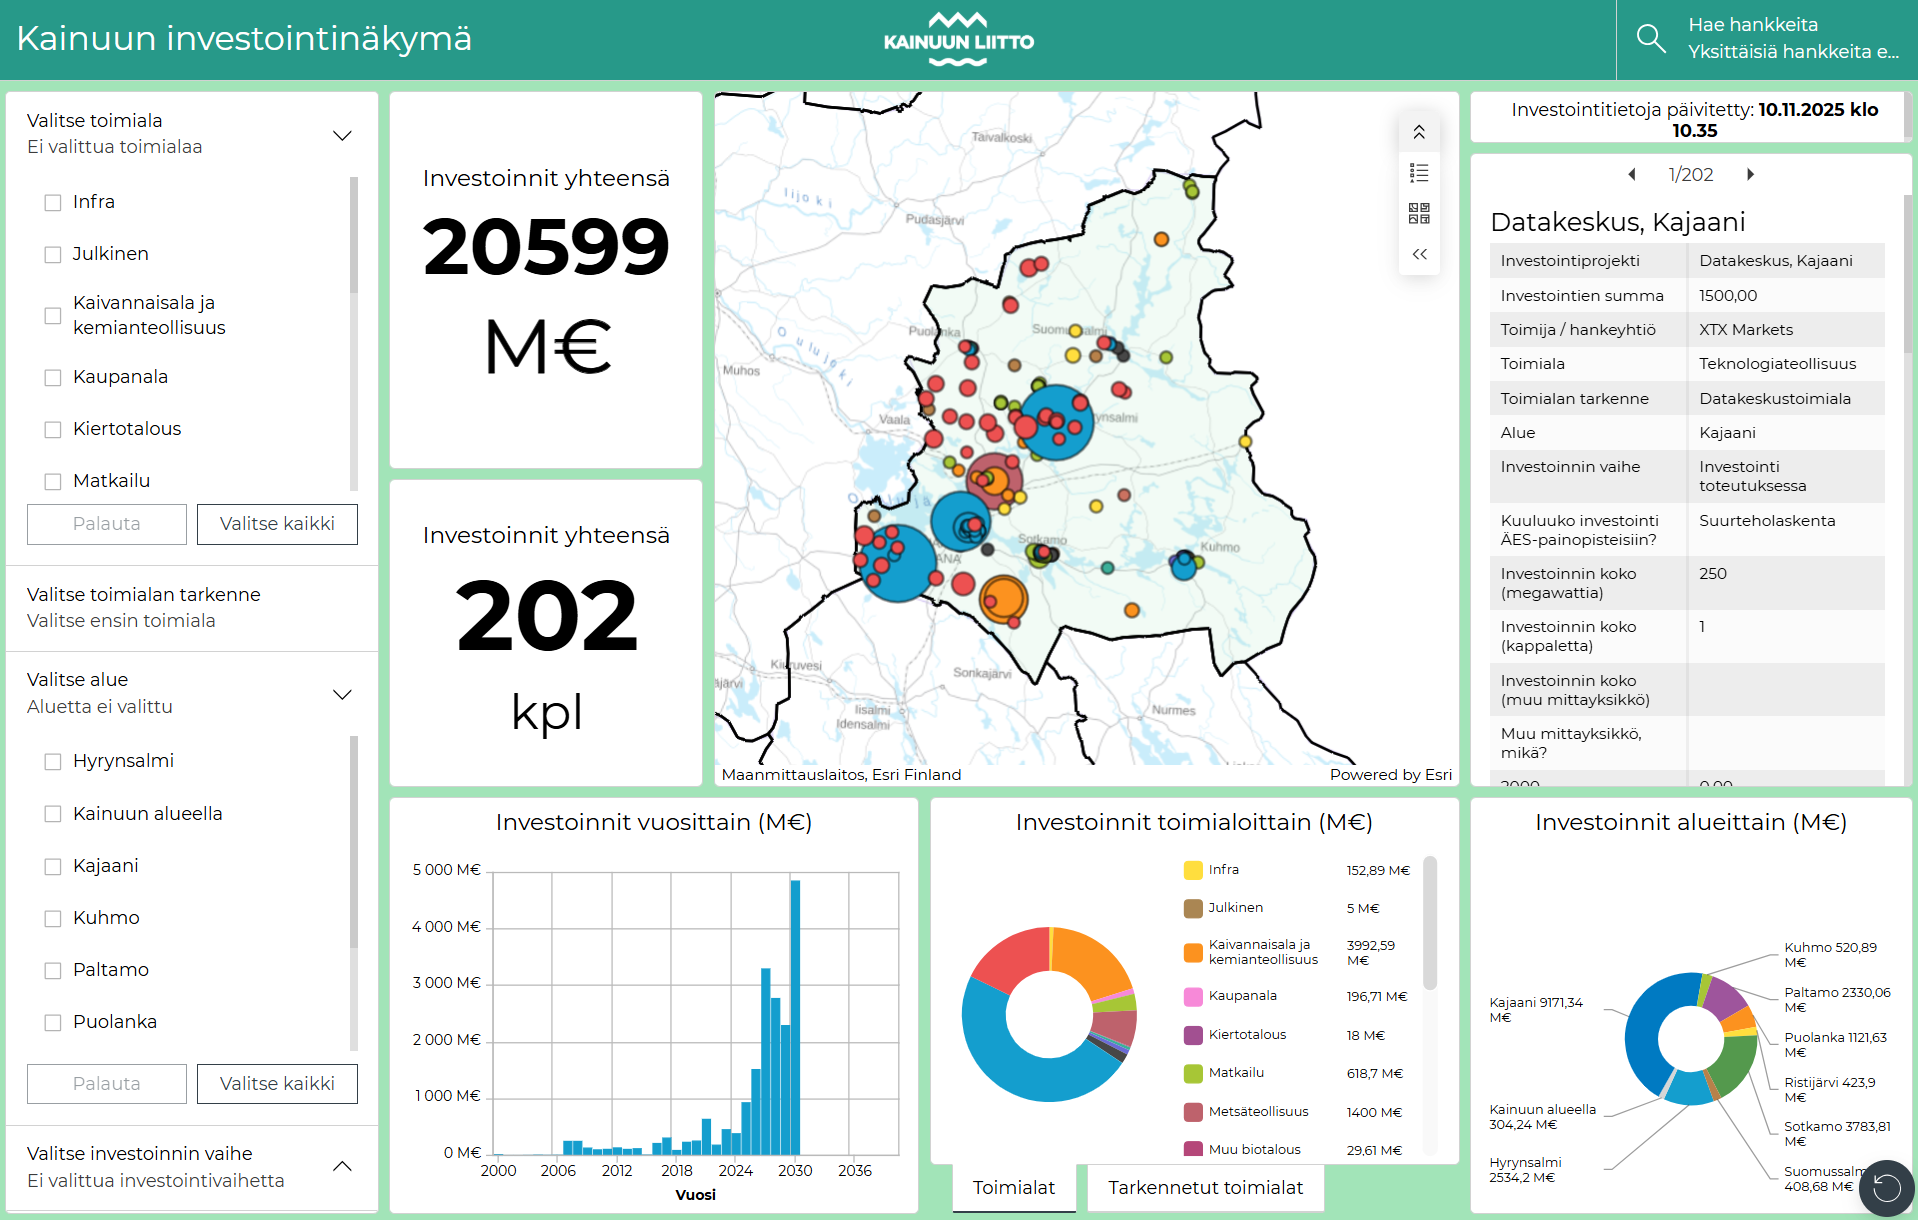This screenshot has width=1918, height=1220.
Task: Click the circular reset icon bottom-right
Action: click(x=1886, y=1187)
